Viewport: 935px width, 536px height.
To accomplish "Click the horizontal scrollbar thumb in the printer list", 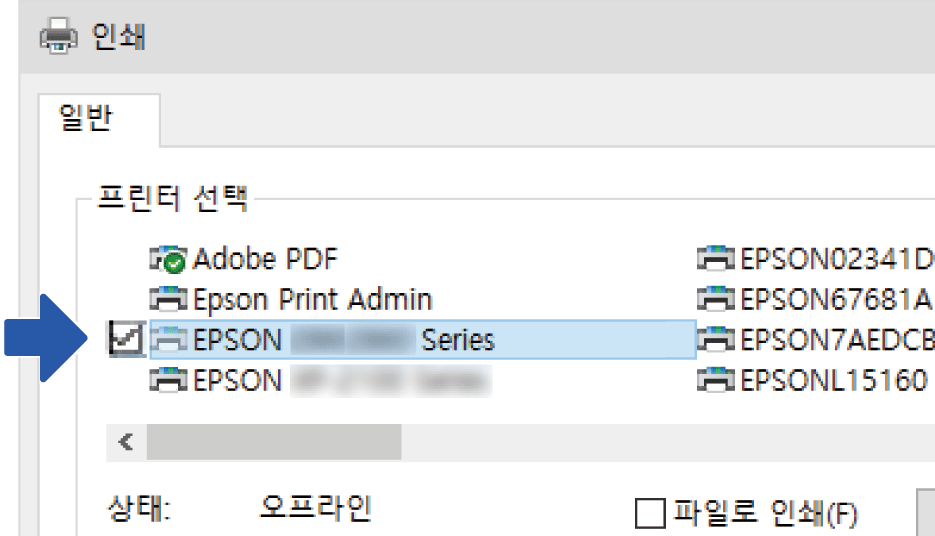I will (273, 442).
